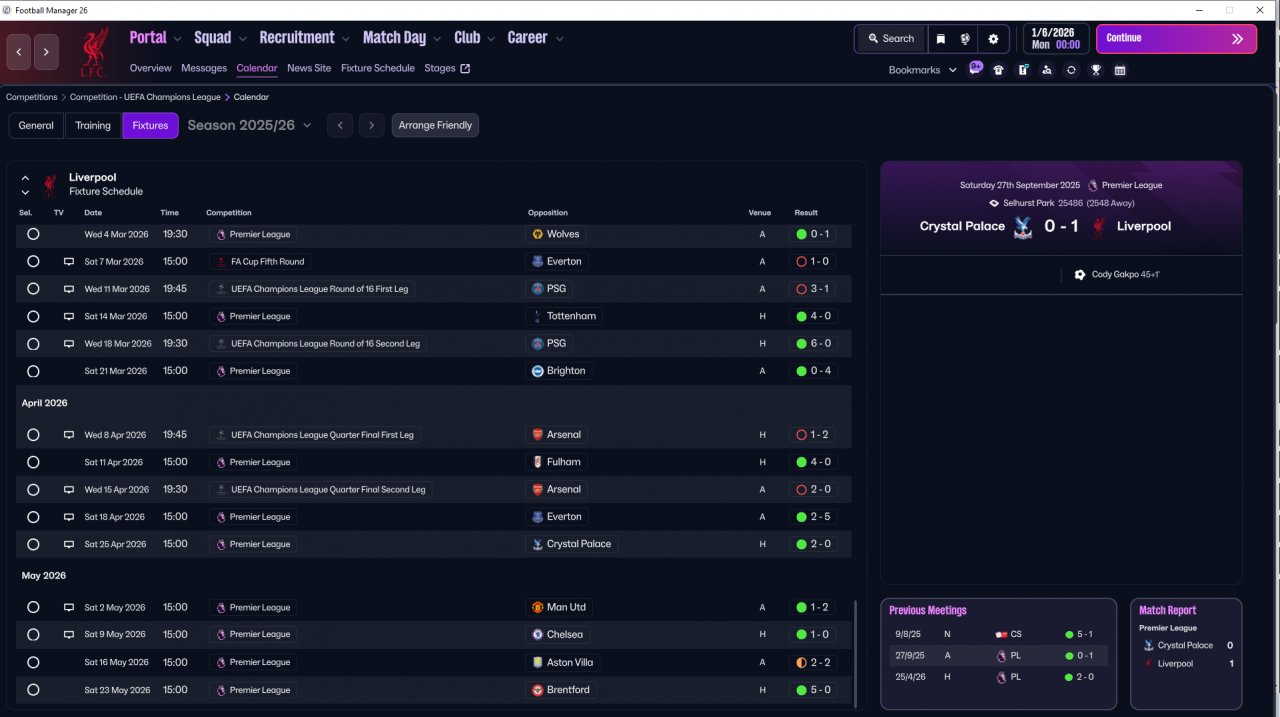1280x717 pixels.
Task: Click Crystal Palace crest in match summary panel
Action: point(1022,227)
